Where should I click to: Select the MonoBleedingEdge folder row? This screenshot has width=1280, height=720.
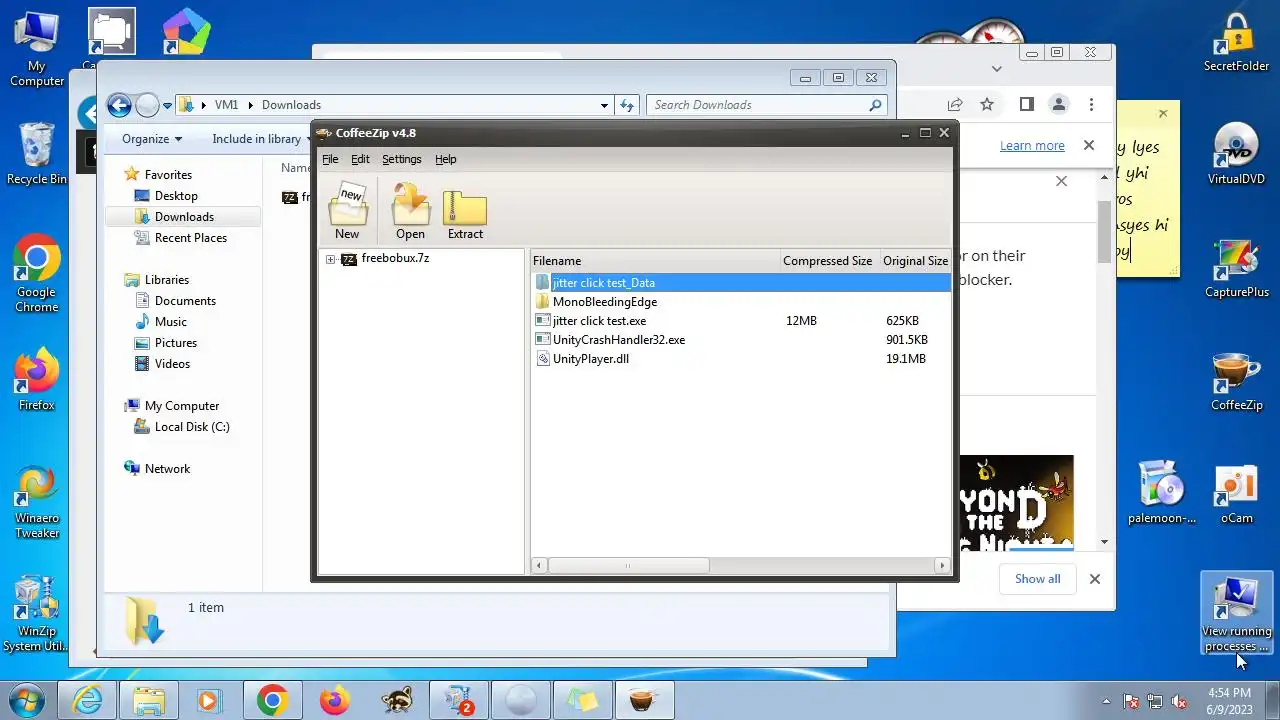pyautogui.click(x=741, y=302)
